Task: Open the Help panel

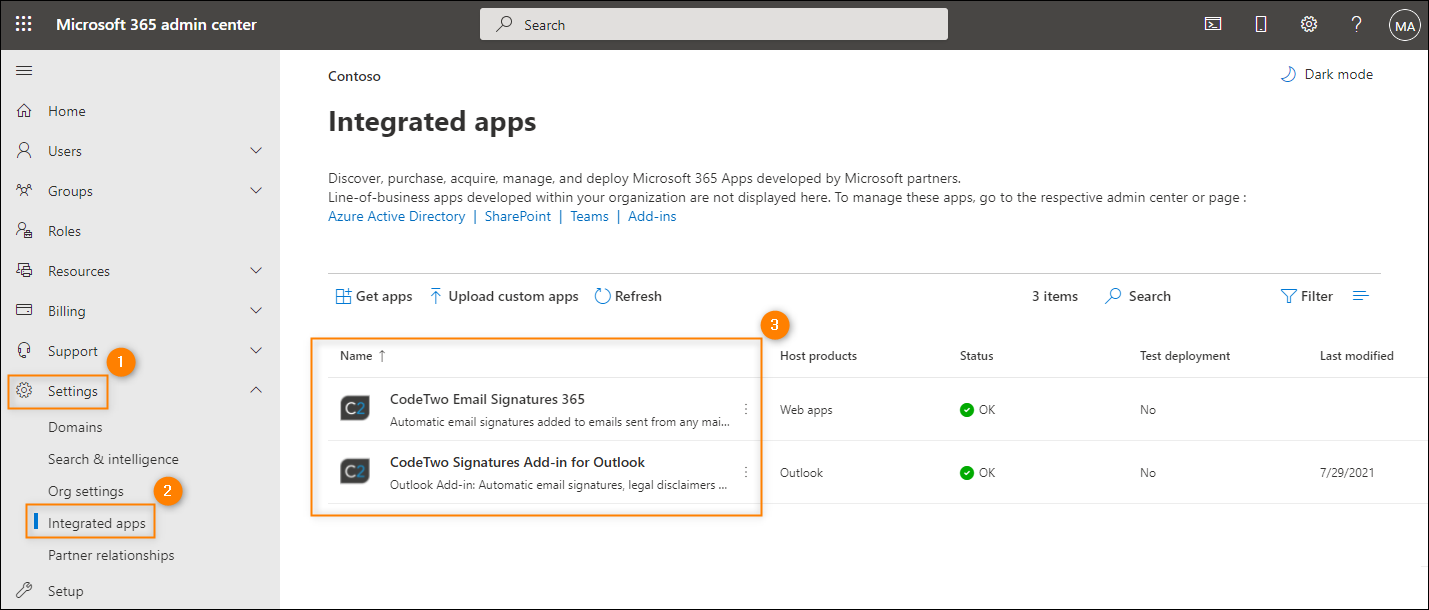Action: pyautogui.click(x=1356, y=23)
